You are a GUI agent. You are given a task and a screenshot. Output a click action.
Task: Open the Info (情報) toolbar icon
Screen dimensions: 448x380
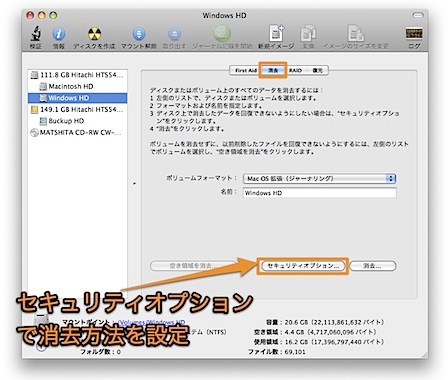point(59,34)
